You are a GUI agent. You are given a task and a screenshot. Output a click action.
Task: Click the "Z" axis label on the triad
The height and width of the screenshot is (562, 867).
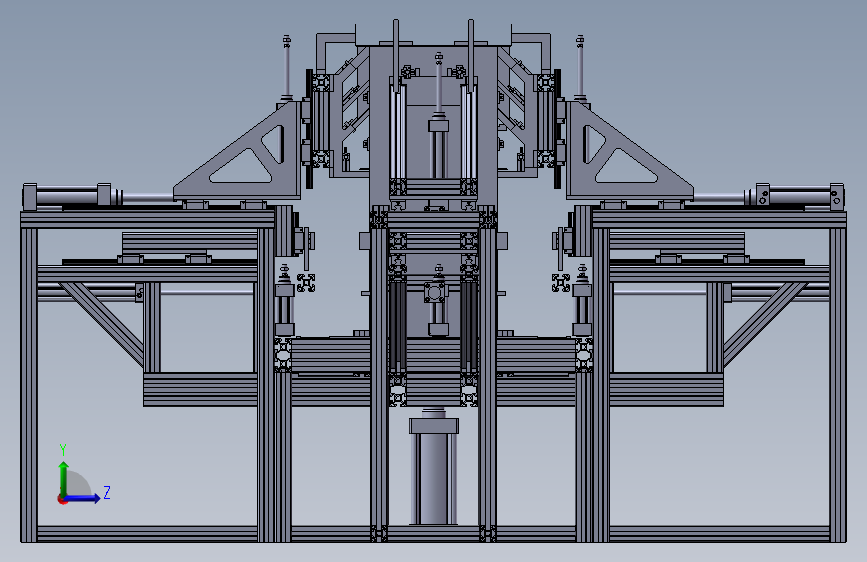107,492
